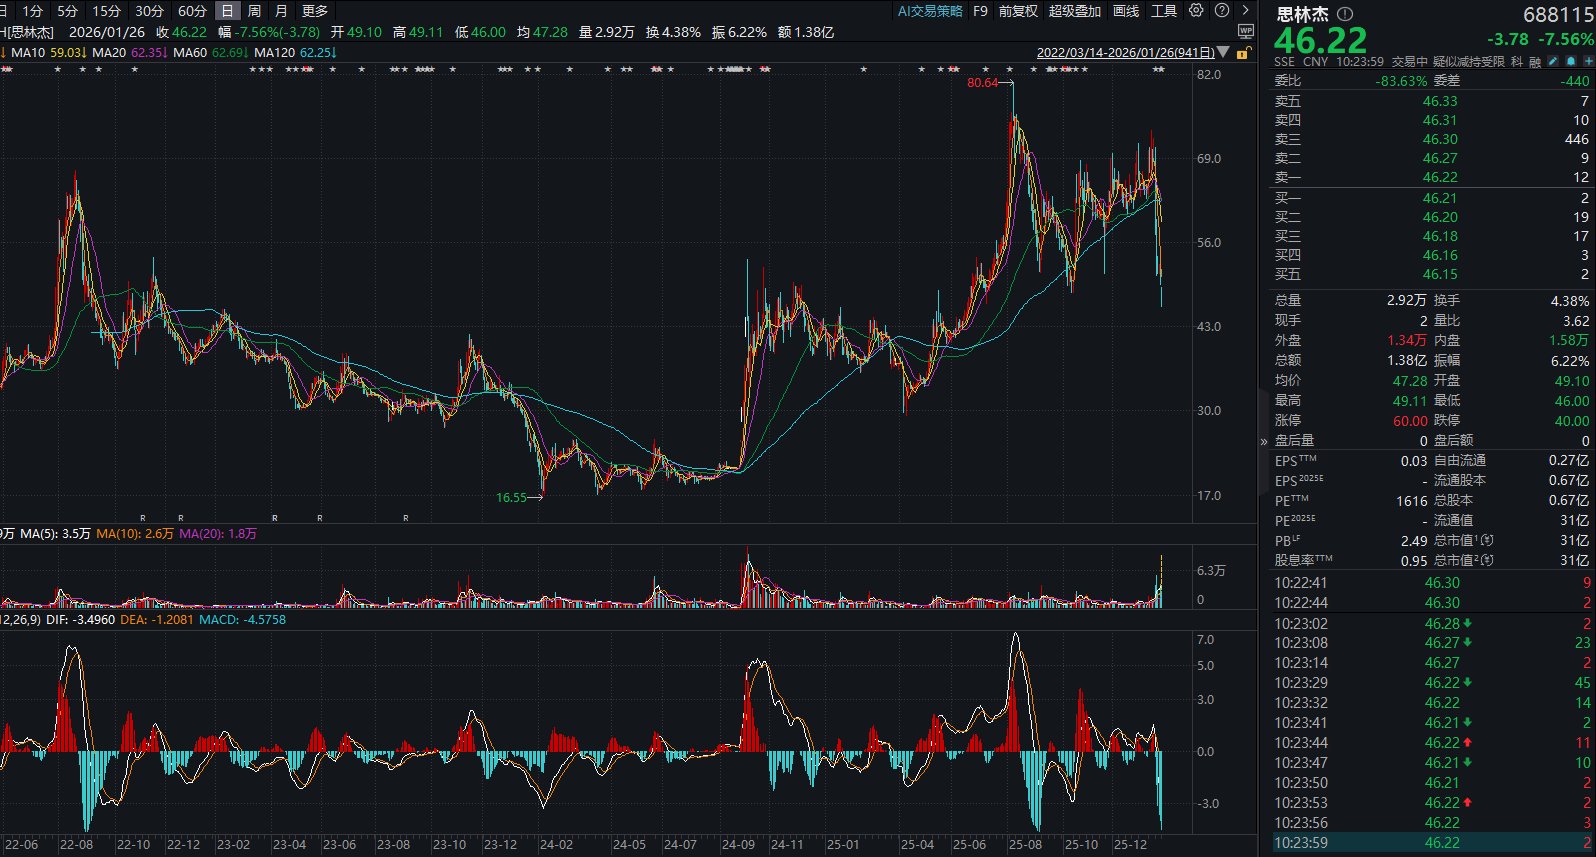Open AI交易策略 link
The image size is (1596, 857).
click(x=930, y=11)
